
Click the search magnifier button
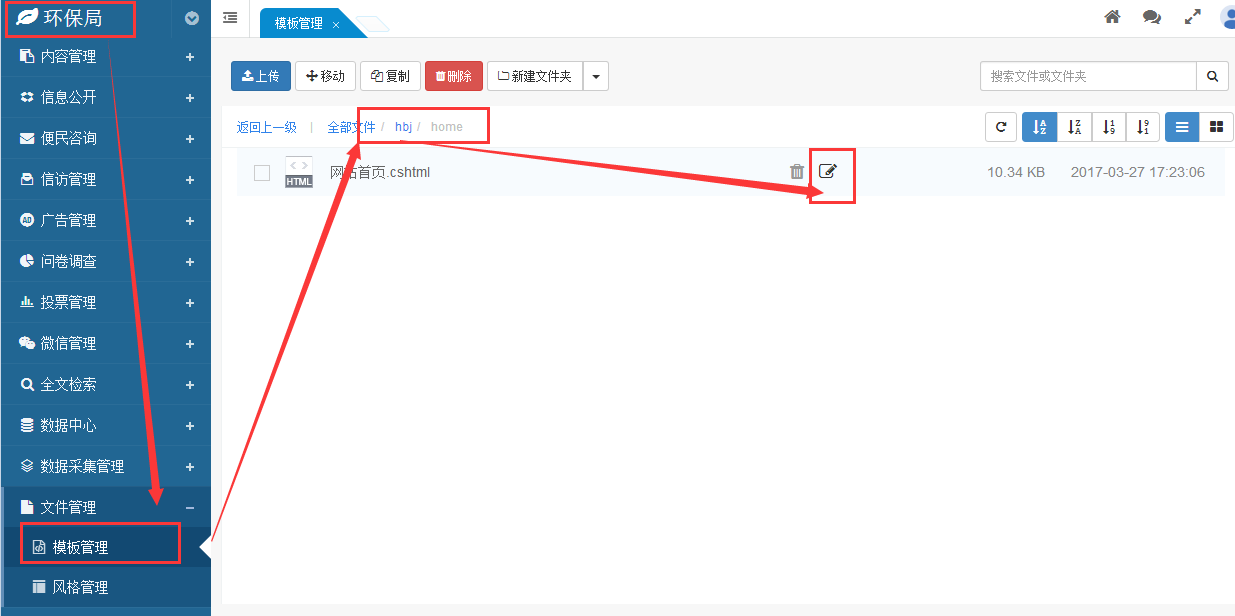tap(1212, 76)
